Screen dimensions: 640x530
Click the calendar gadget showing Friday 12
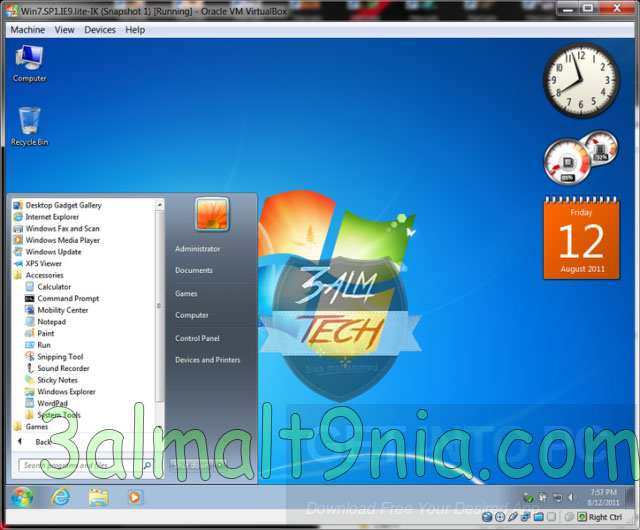(581, 238)
